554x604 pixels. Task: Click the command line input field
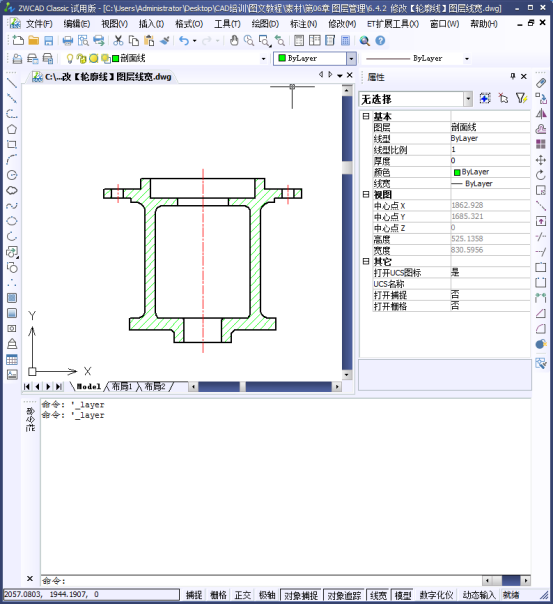[x=262, y=581]
